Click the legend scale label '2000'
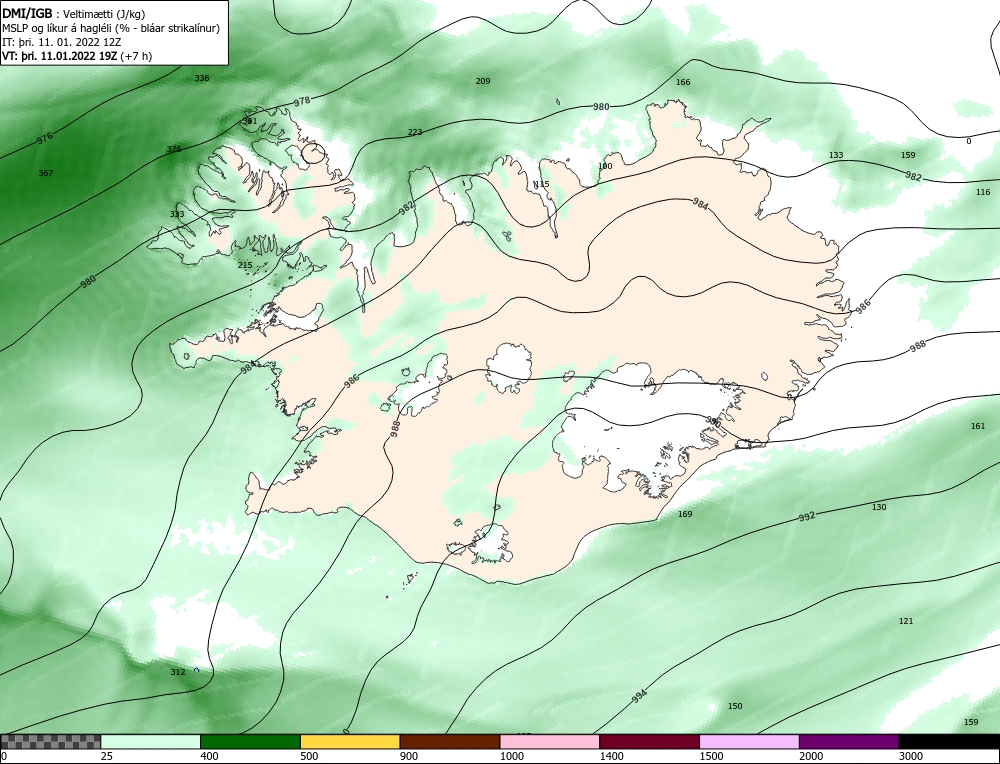The height and width of the screenshot is (764, 1000). coord(811,756)
